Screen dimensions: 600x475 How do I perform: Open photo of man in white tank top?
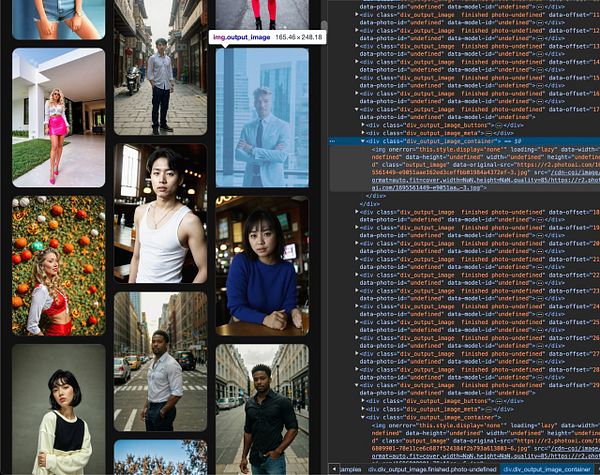(x=160, y=214)
